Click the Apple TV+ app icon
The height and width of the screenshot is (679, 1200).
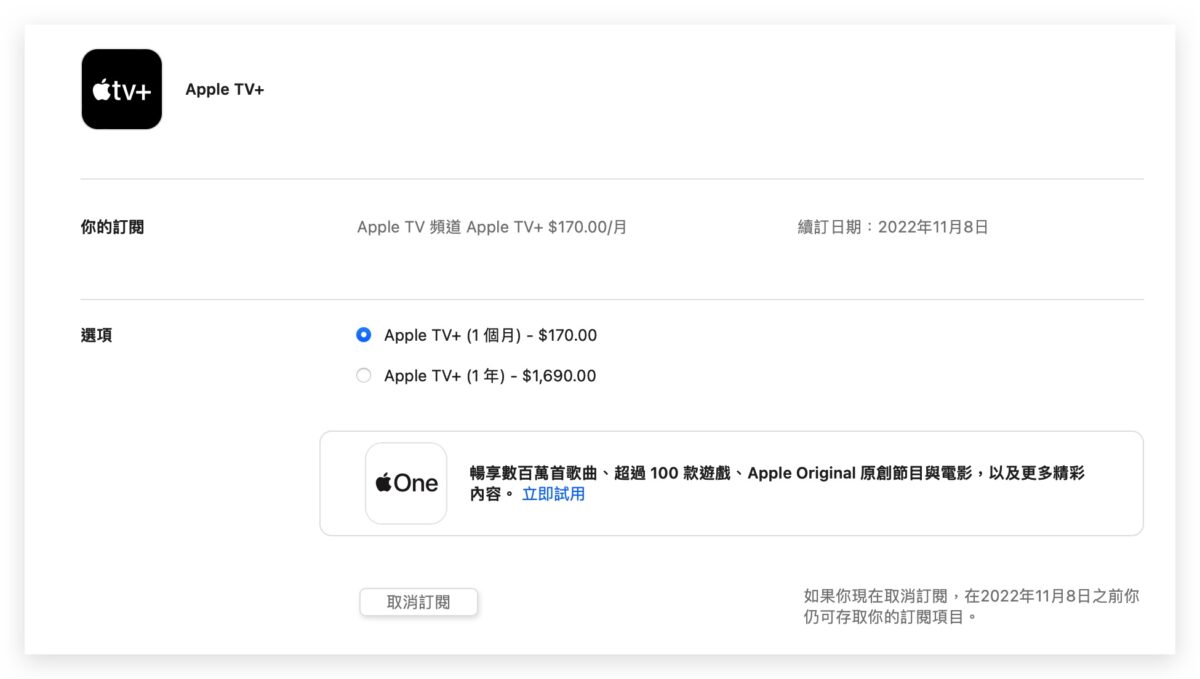tap(122, 89)
